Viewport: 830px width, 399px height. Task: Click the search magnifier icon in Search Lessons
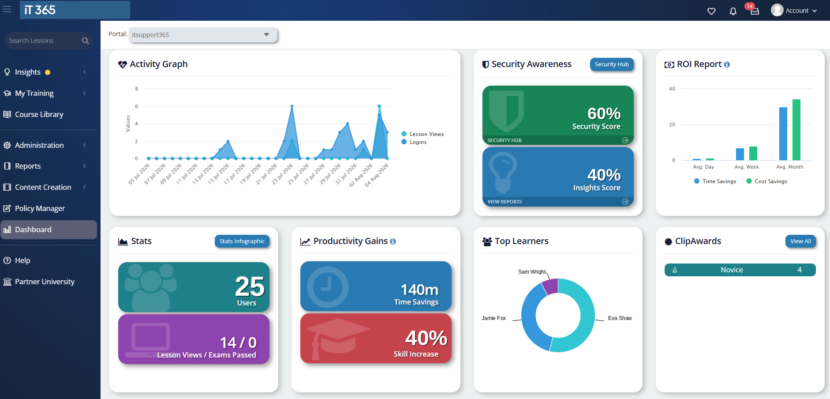click(85, 41)
